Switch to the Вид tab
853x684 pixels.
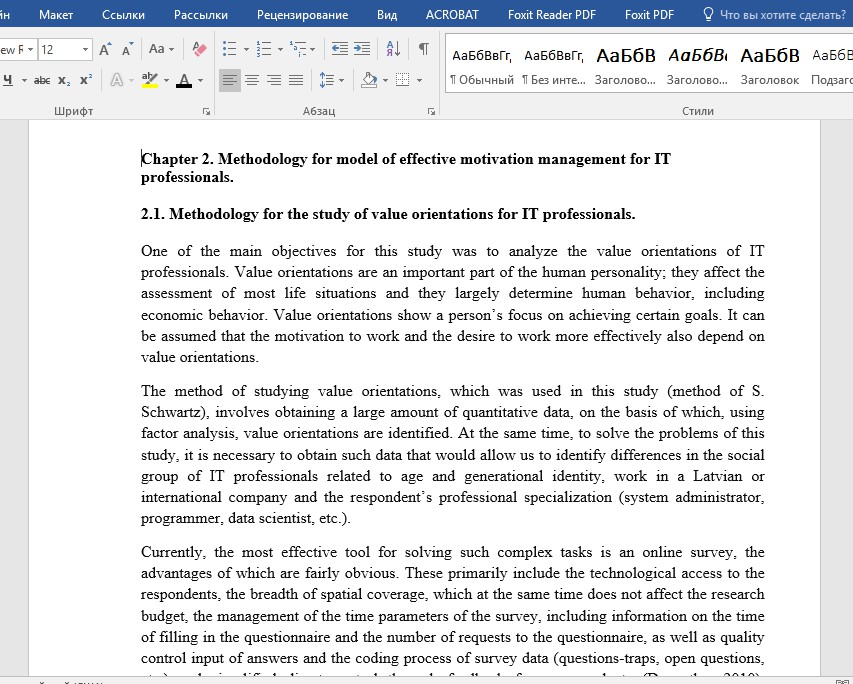[x=387, y=15]
